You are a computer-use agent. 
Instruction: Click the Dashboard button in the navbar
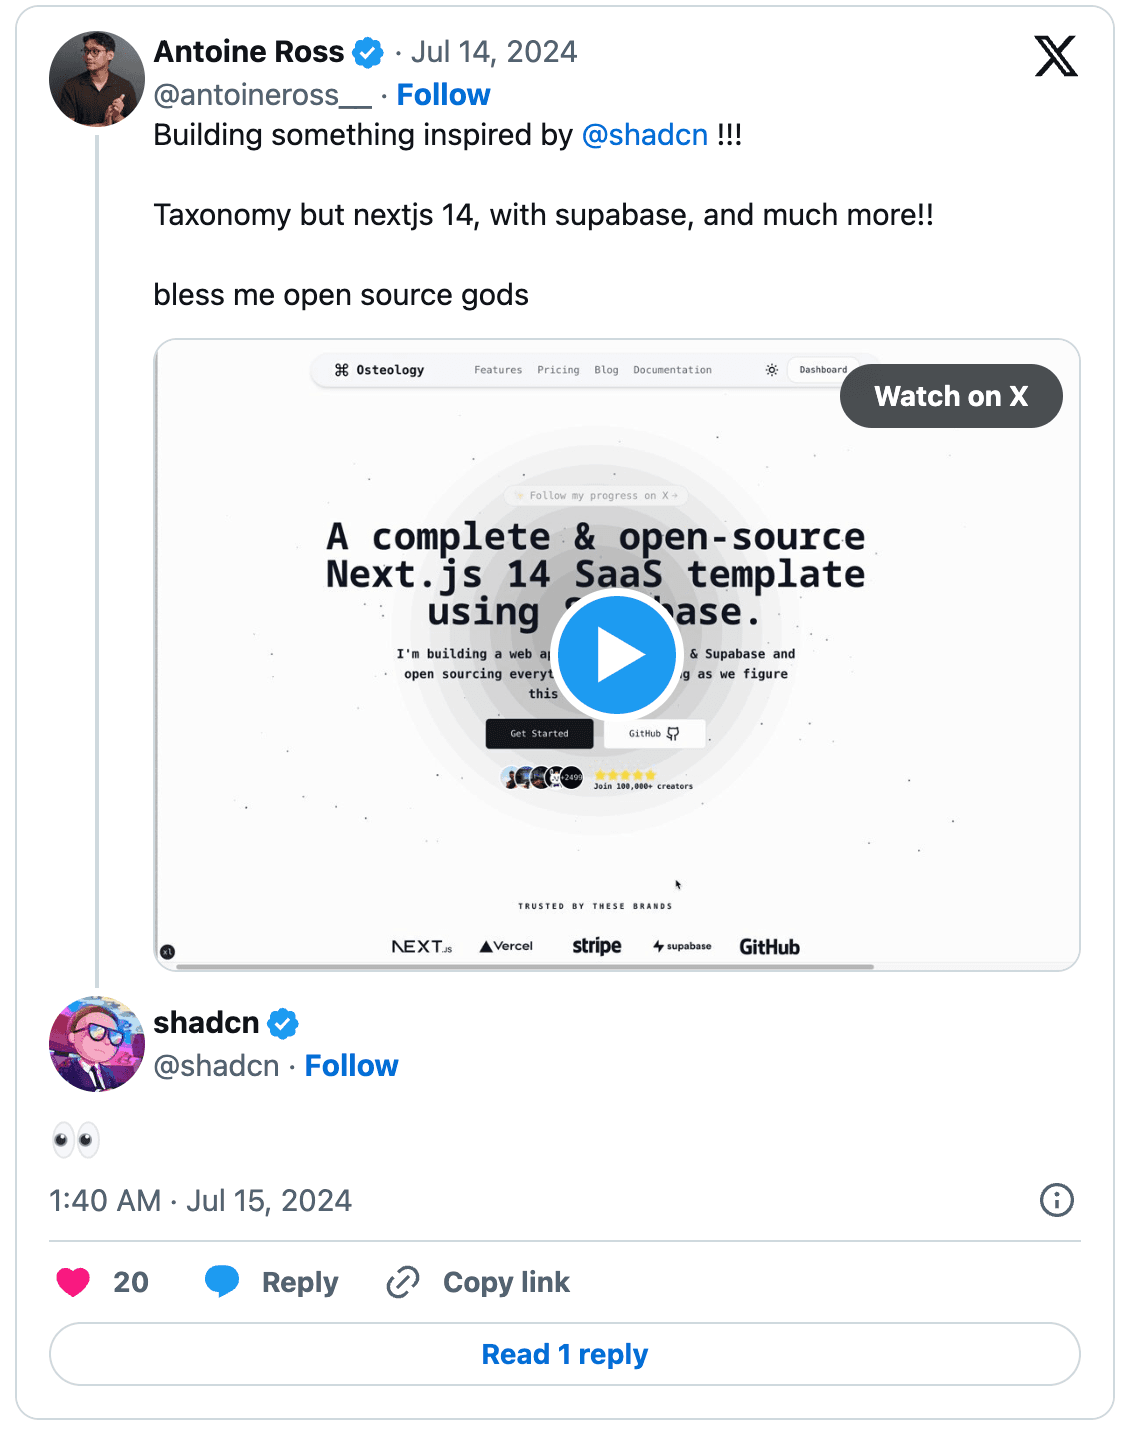[822, 369]
